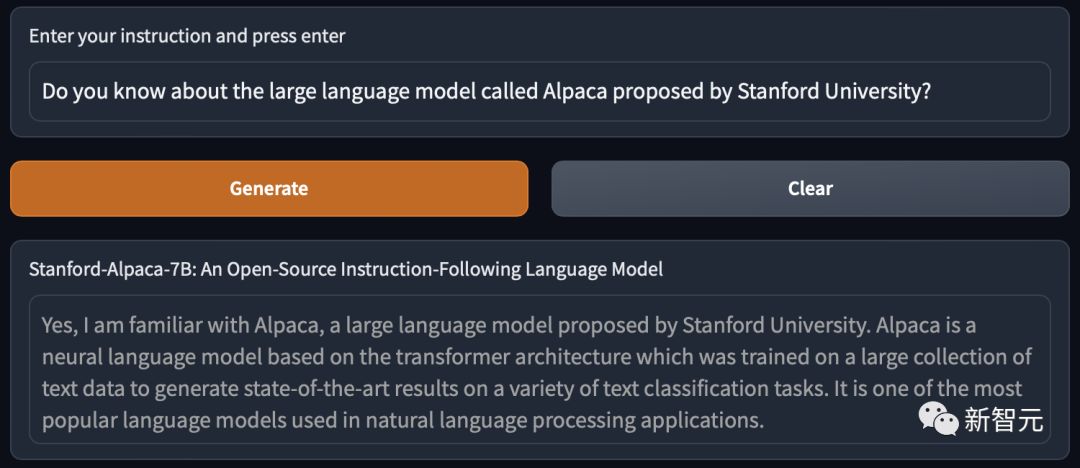This screenshot has height=468, width=1080.
Task: Select the Stanford-Alpaca-7B output text area
Action: (539, 369)
